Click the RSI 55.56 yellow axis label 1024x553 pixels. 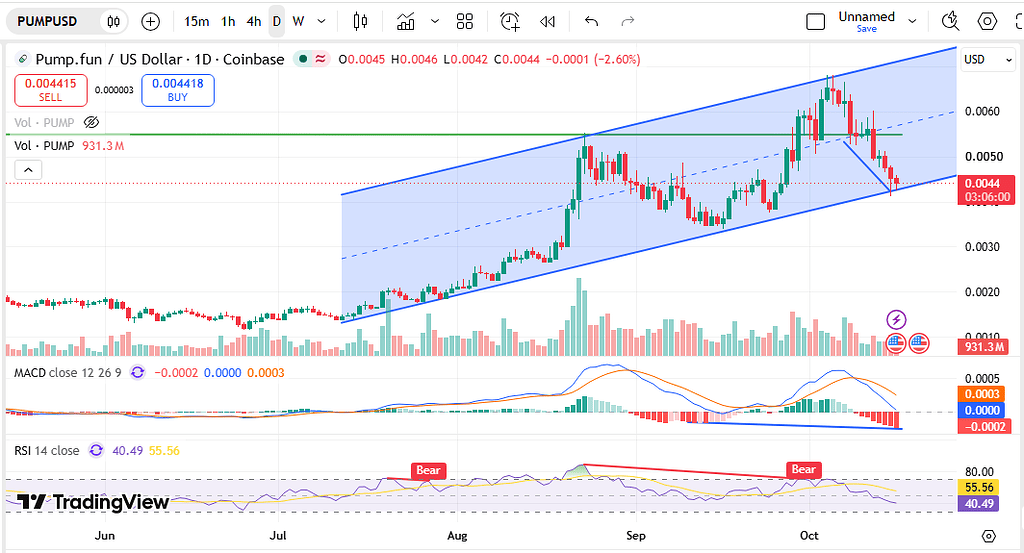978,487
